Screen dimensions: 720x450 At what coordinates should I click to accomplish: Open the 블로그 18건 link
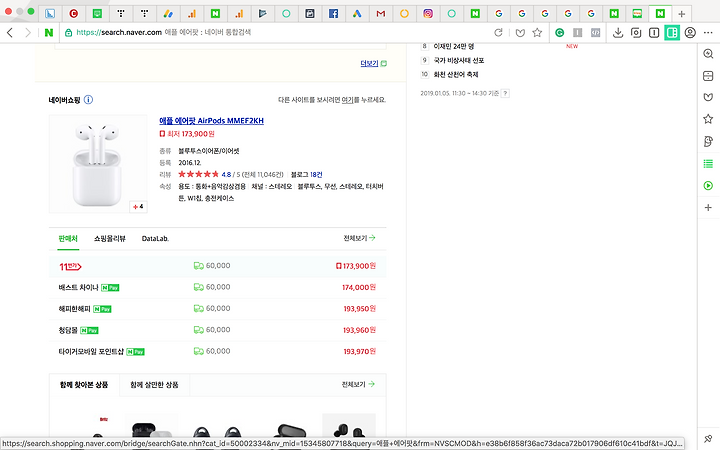(306, 174)
